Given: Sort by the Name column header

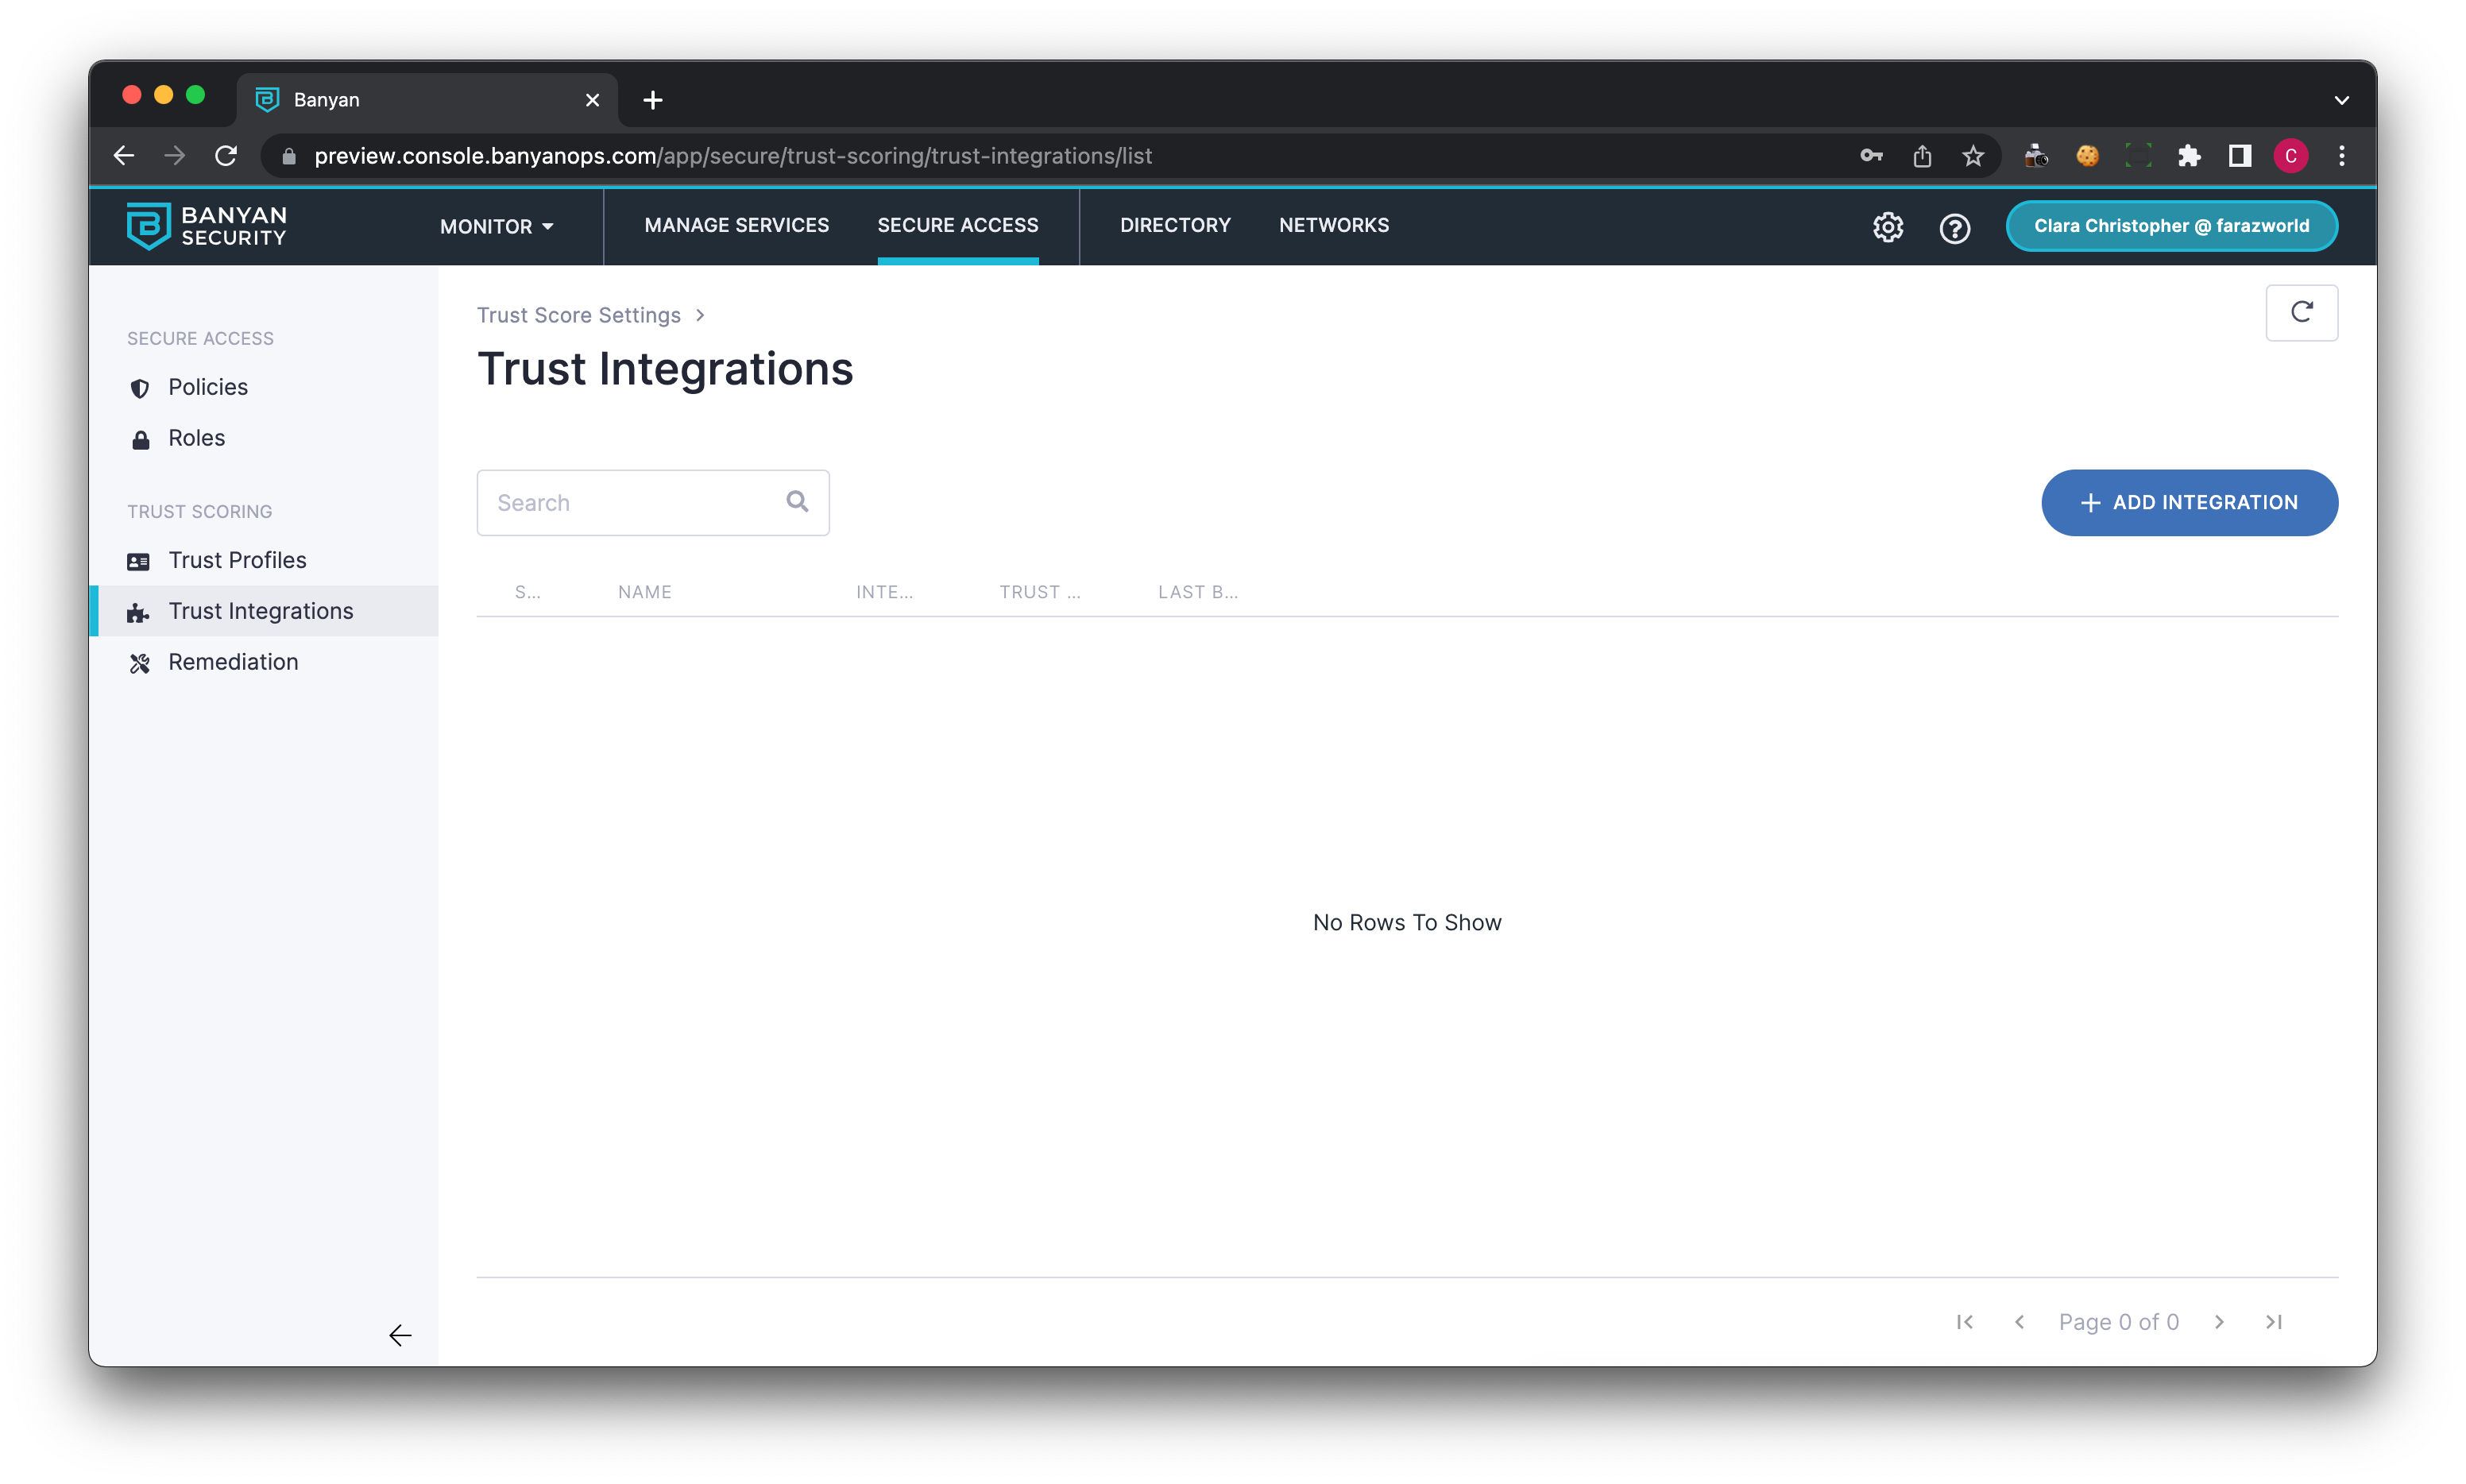Looking at the screenshot, I should pyautogui.click(x=644, y=592).
